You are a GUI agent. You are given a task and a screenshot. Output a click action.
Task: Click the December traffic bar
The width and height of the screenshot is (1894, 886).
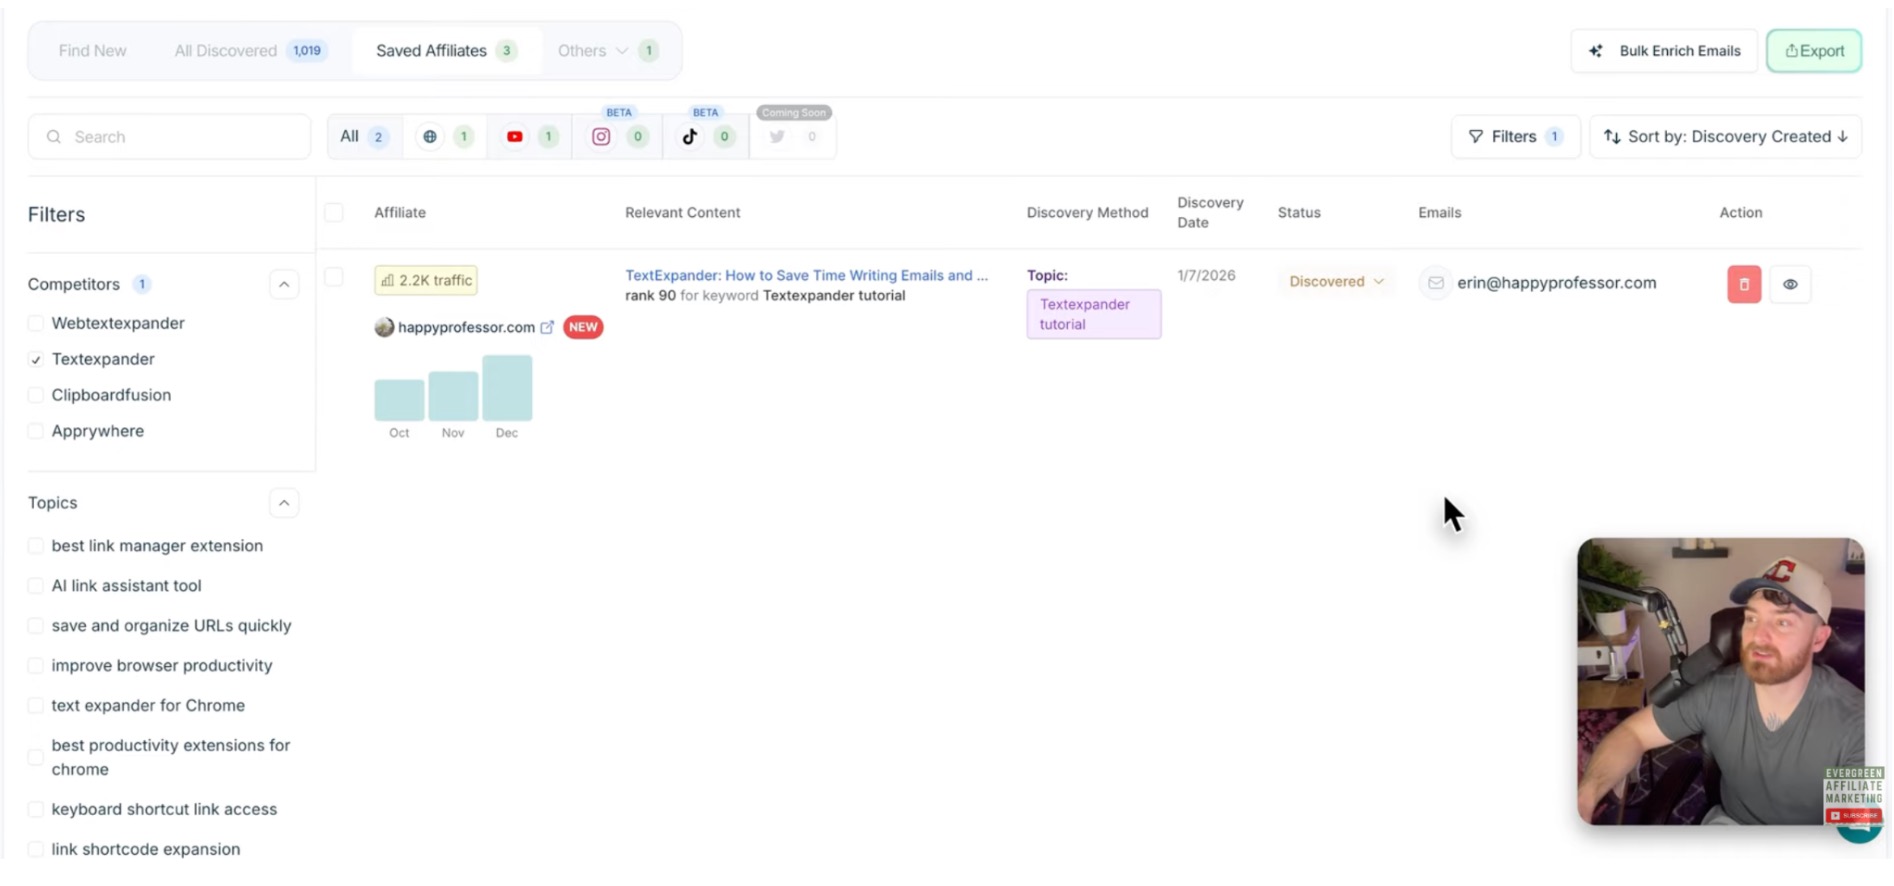coord(507,388)
